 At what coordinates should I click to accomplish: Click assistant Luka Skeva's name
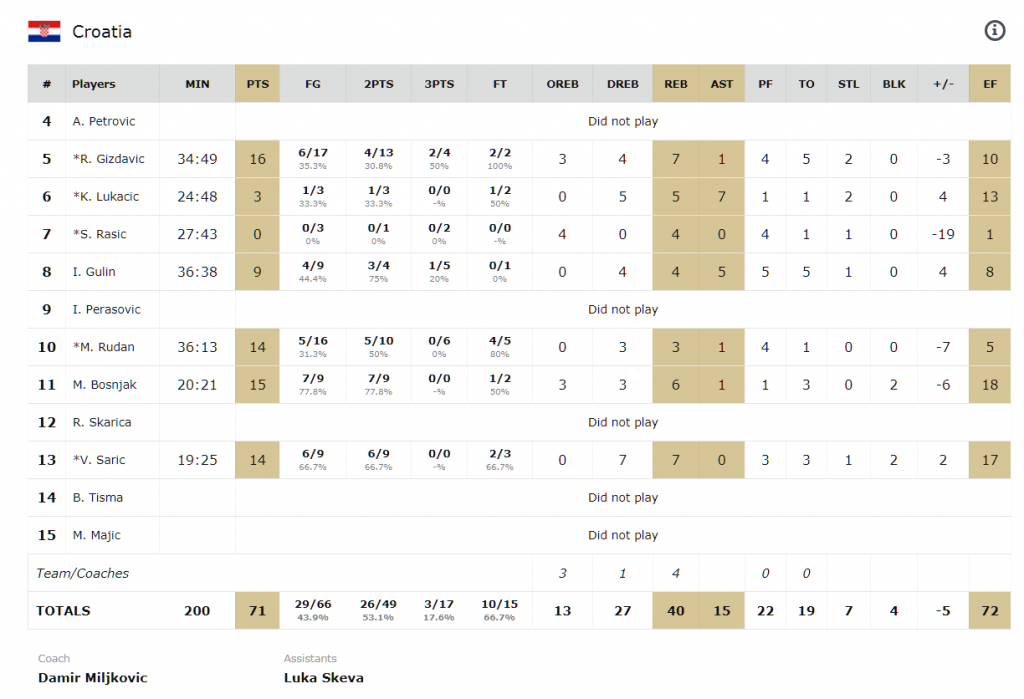[x=324, y=677]
